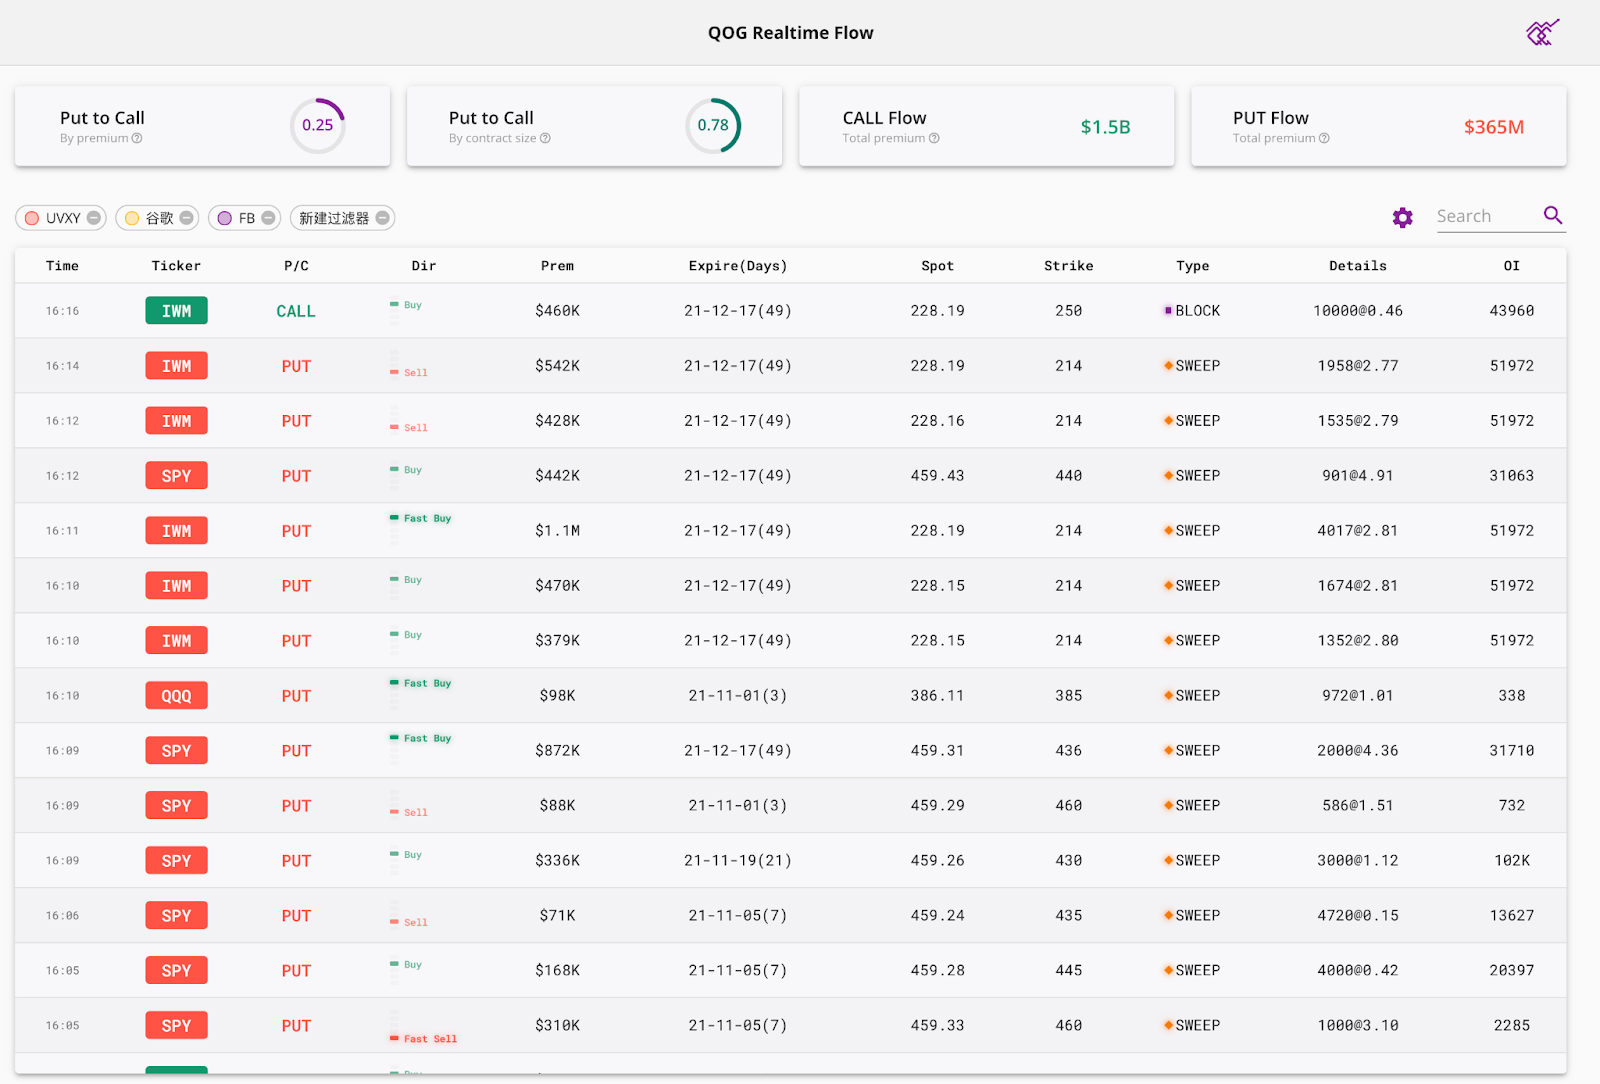Click PUT Flow total $365M value
1600x1084 pixels.
(1494, 127)
